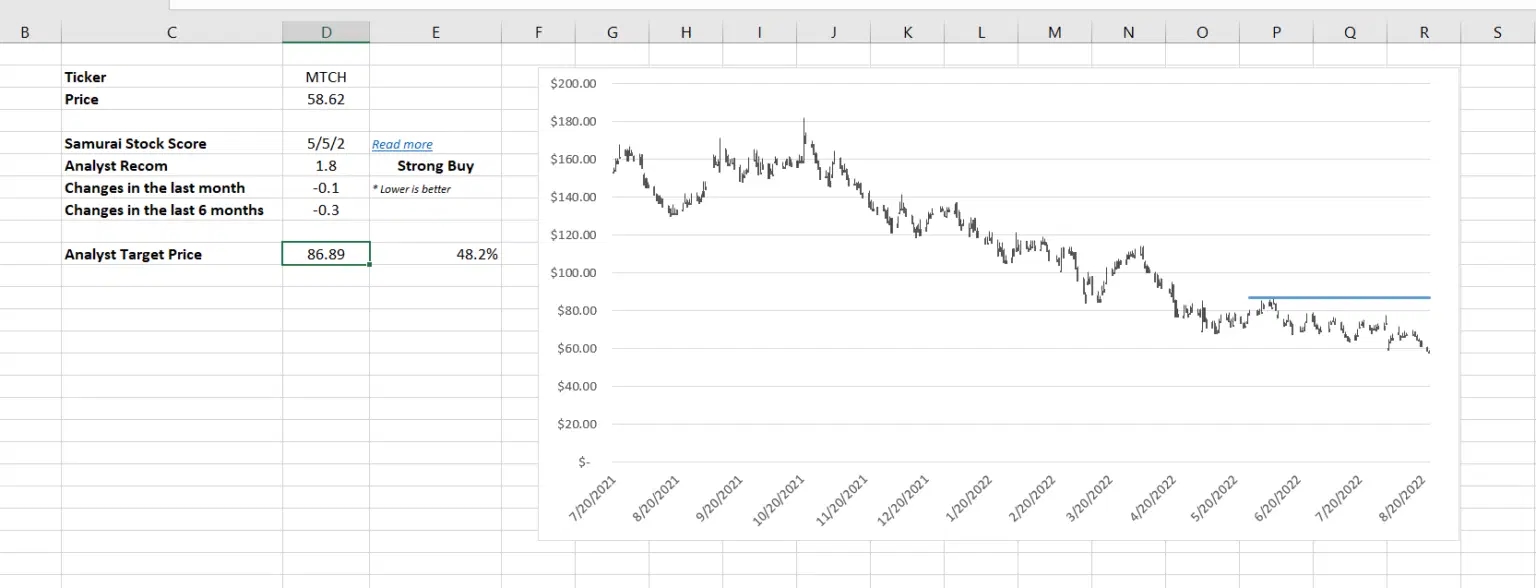Click the fill handle of the selected cell
Image resolution: width=1536 pixels, height=588 pixels.
point(370,266)
